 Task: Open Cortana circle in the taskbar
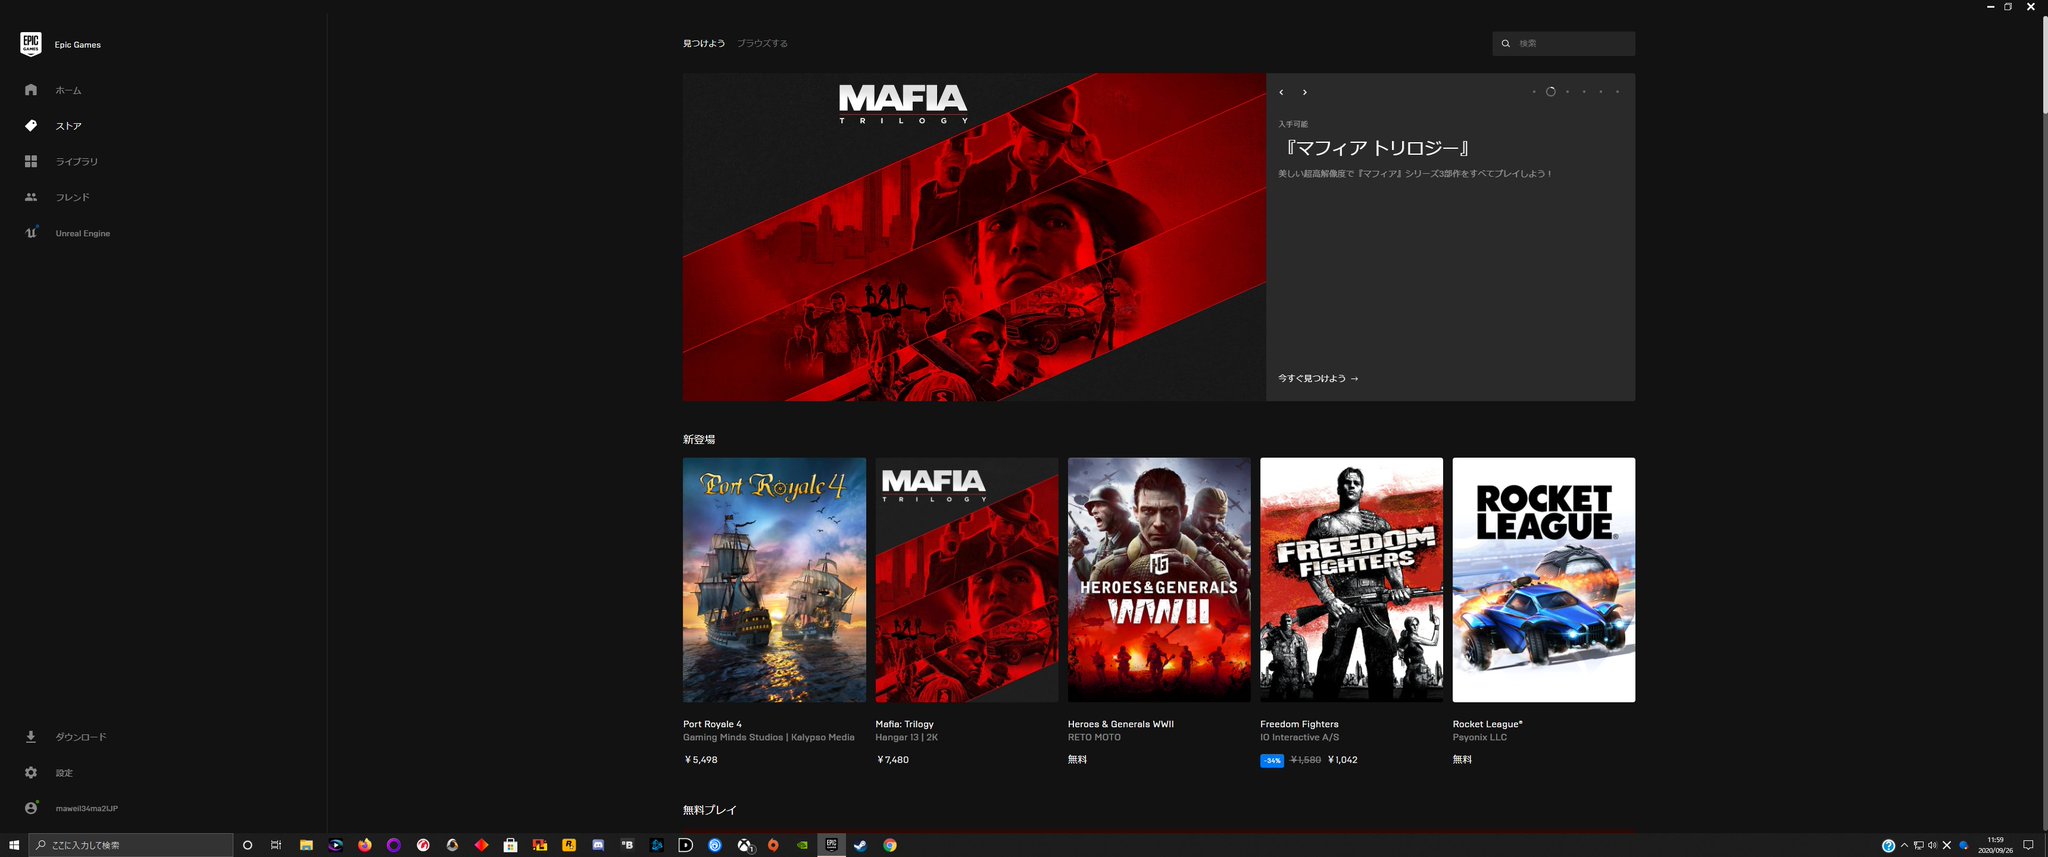(x=248, y=845)
